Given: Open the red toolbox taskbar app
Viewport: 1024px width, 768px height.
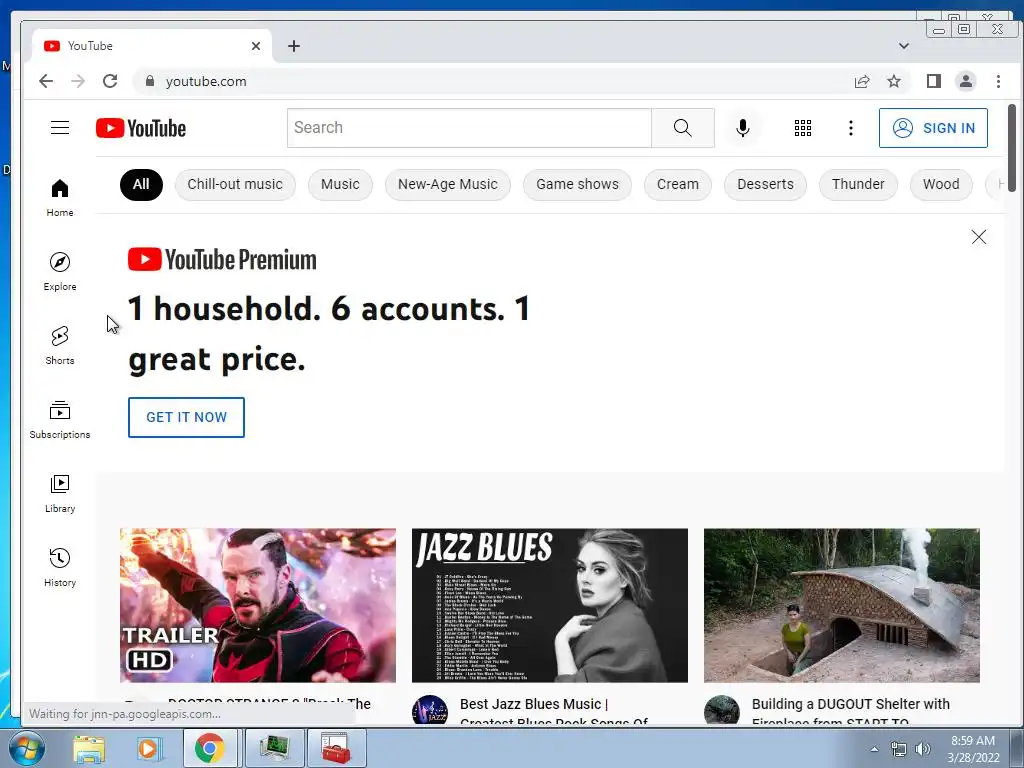Looking at the screenshot, I should 336,748.
